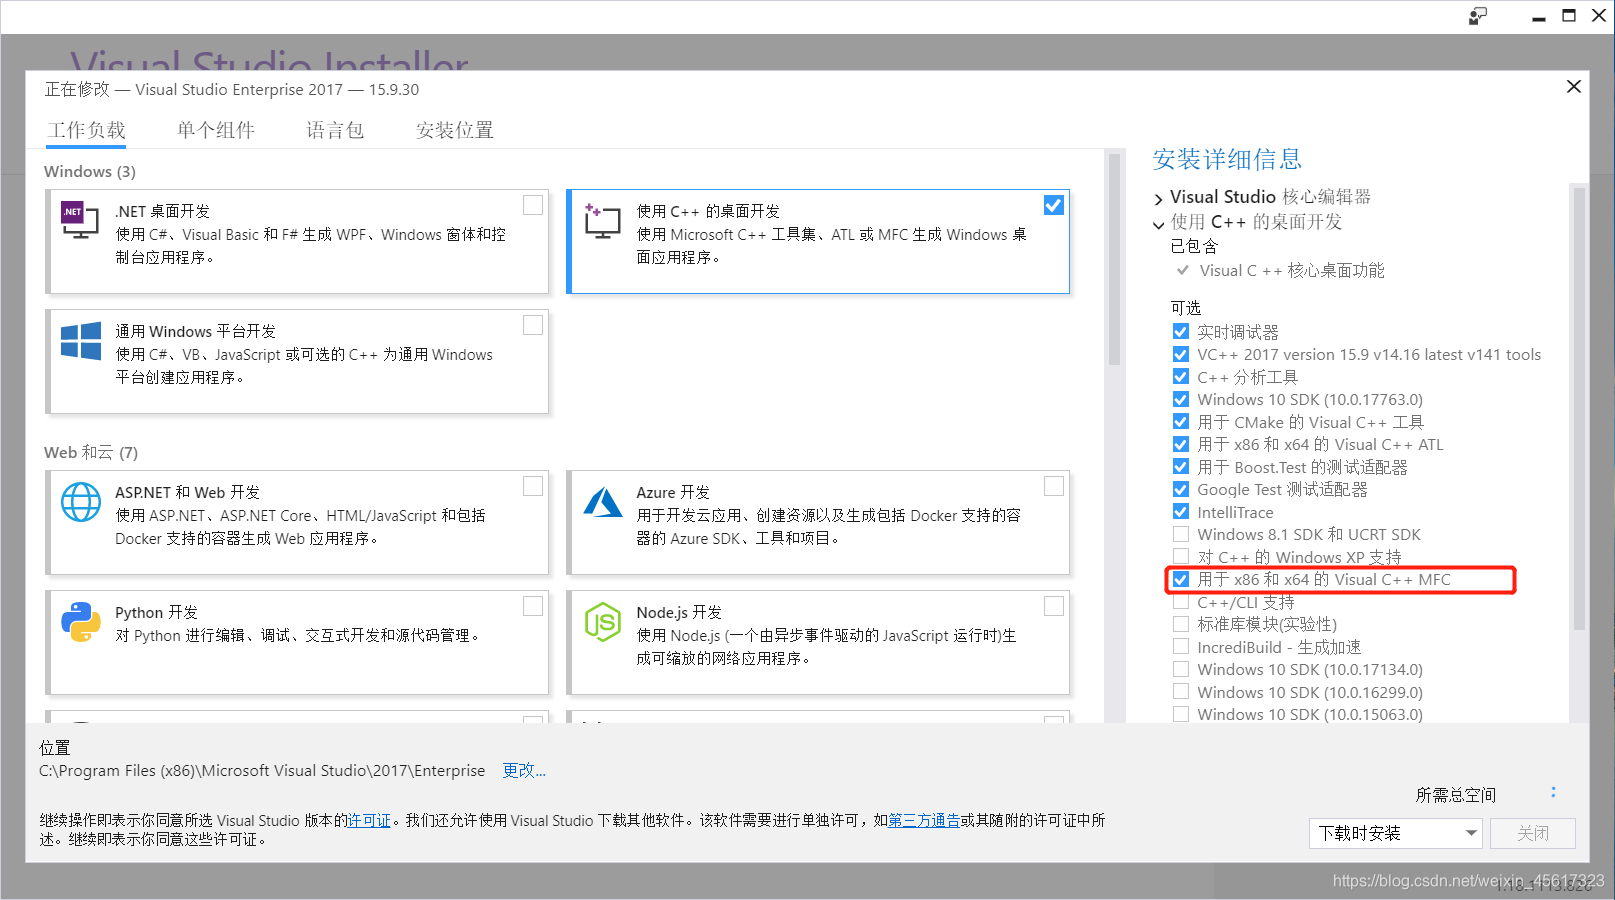
Task: Close the Visual Studio Installer window
Action: pos(1598,16)
